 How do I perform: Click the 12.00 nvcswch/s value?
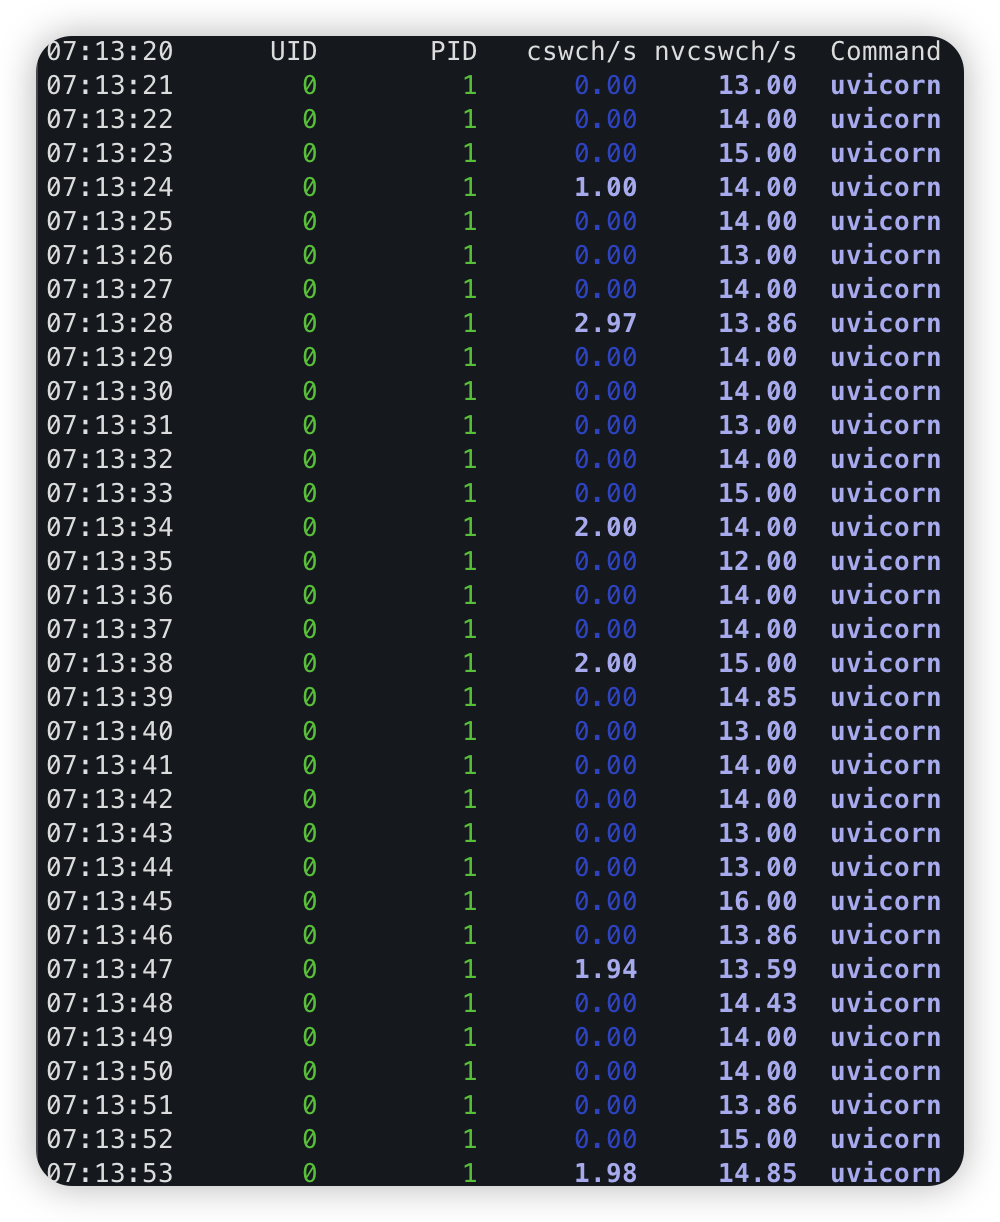click(x=757, y=562)
